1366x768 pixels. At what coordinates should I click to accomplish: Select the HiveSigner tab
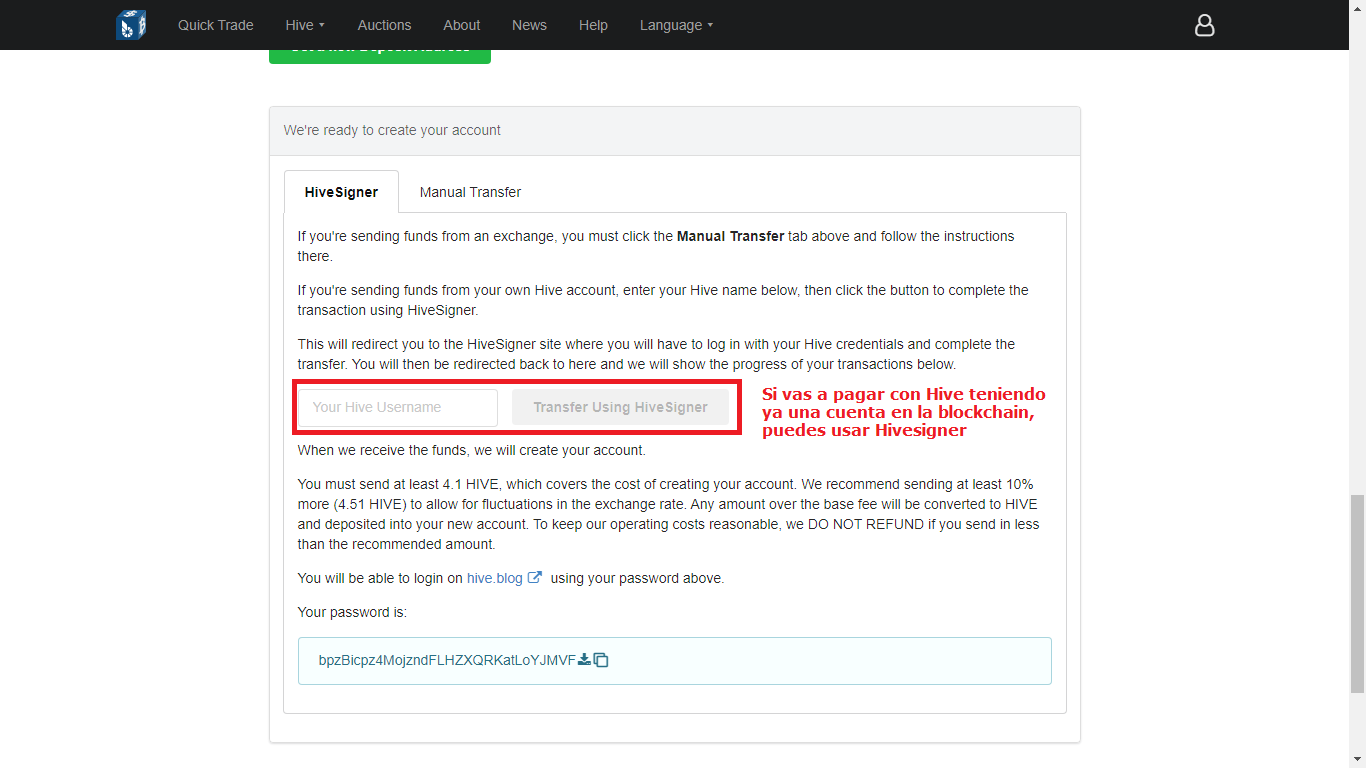click(x=341, y=192)
